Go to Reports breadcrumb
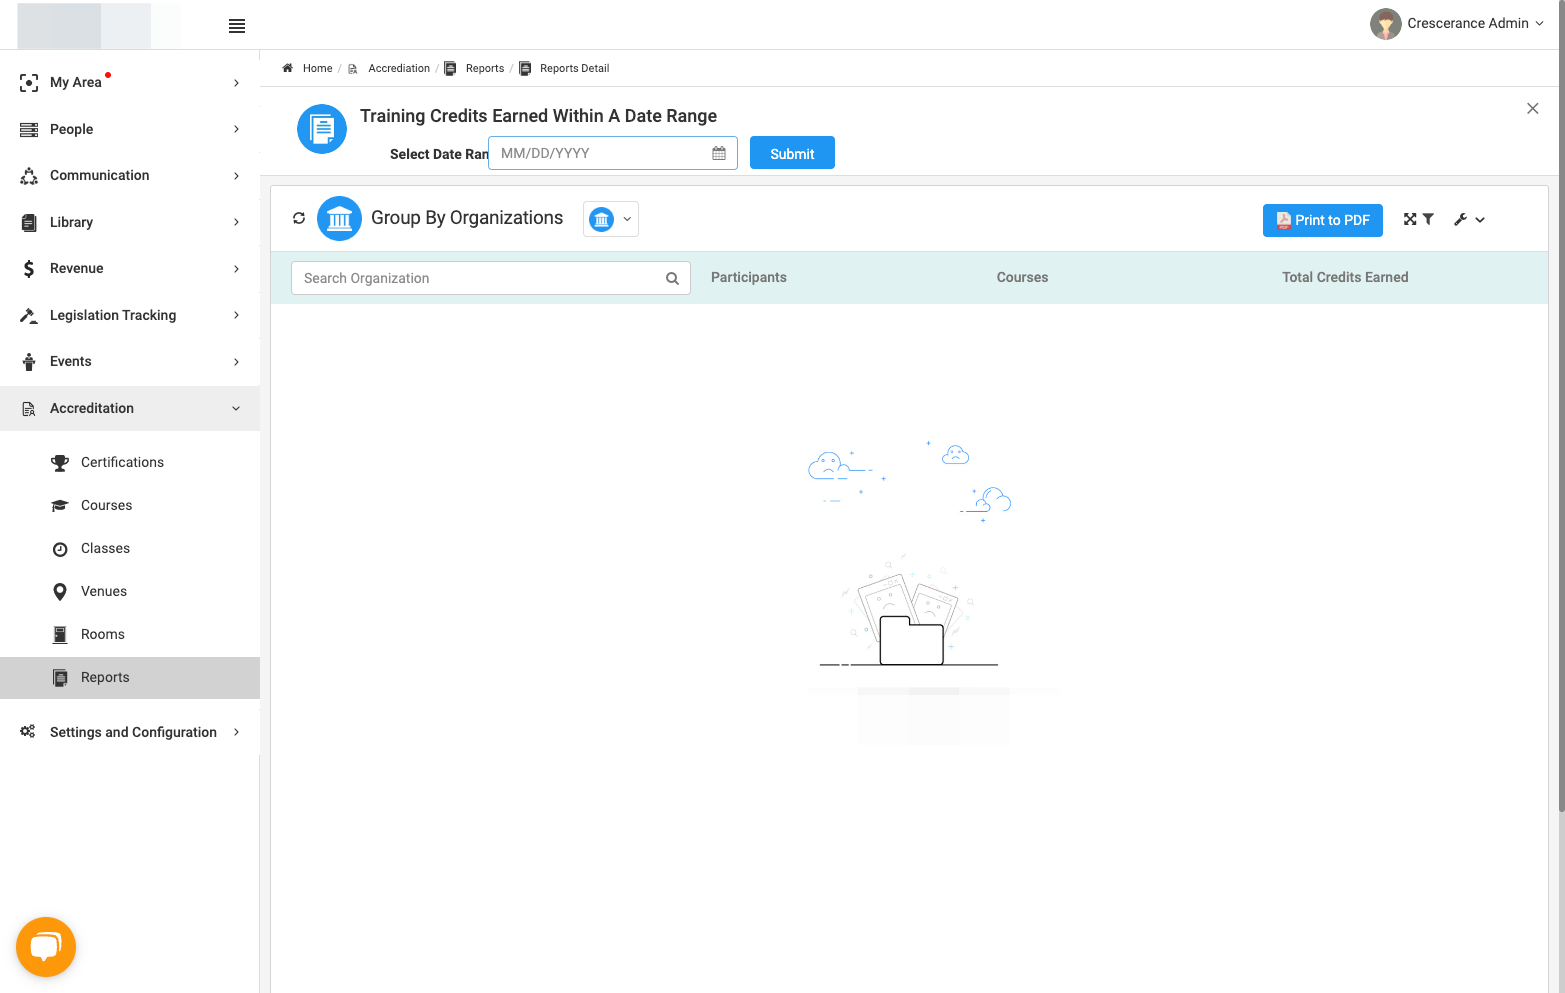The width and height of the screenshot is (1565, 993). click(485, 68)
